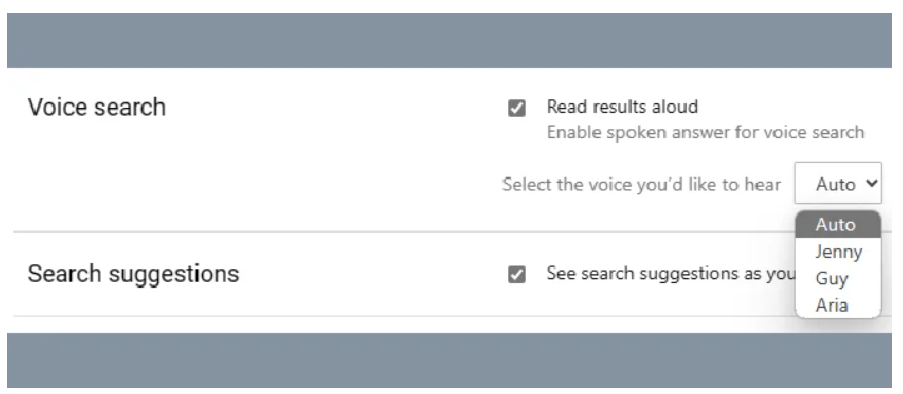Click the Search suggestions section heading

pyautogui.click(x=133, y=274)
